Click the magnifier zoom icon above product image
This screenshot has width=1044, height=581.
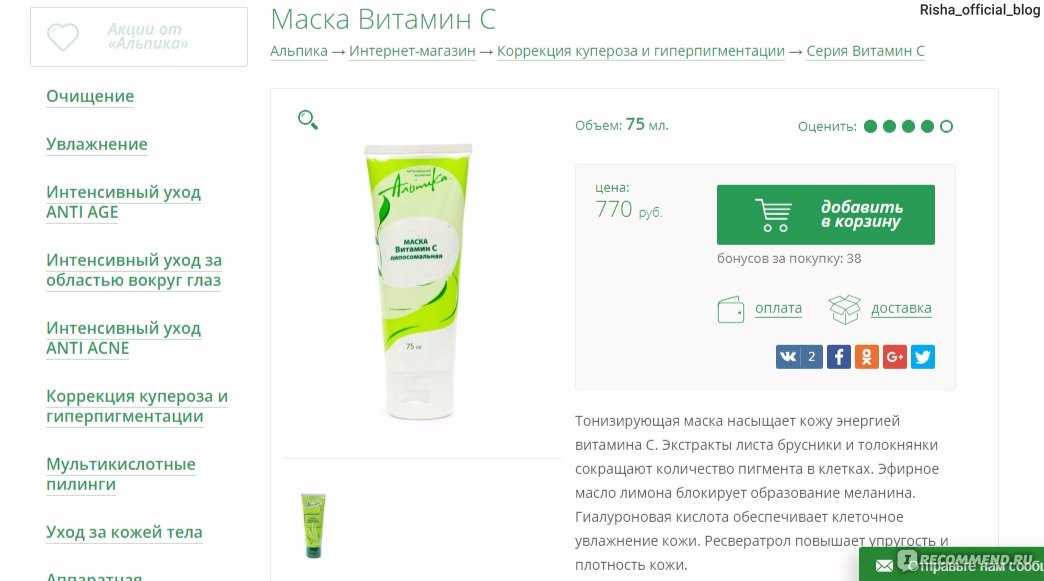click(308, 120)
